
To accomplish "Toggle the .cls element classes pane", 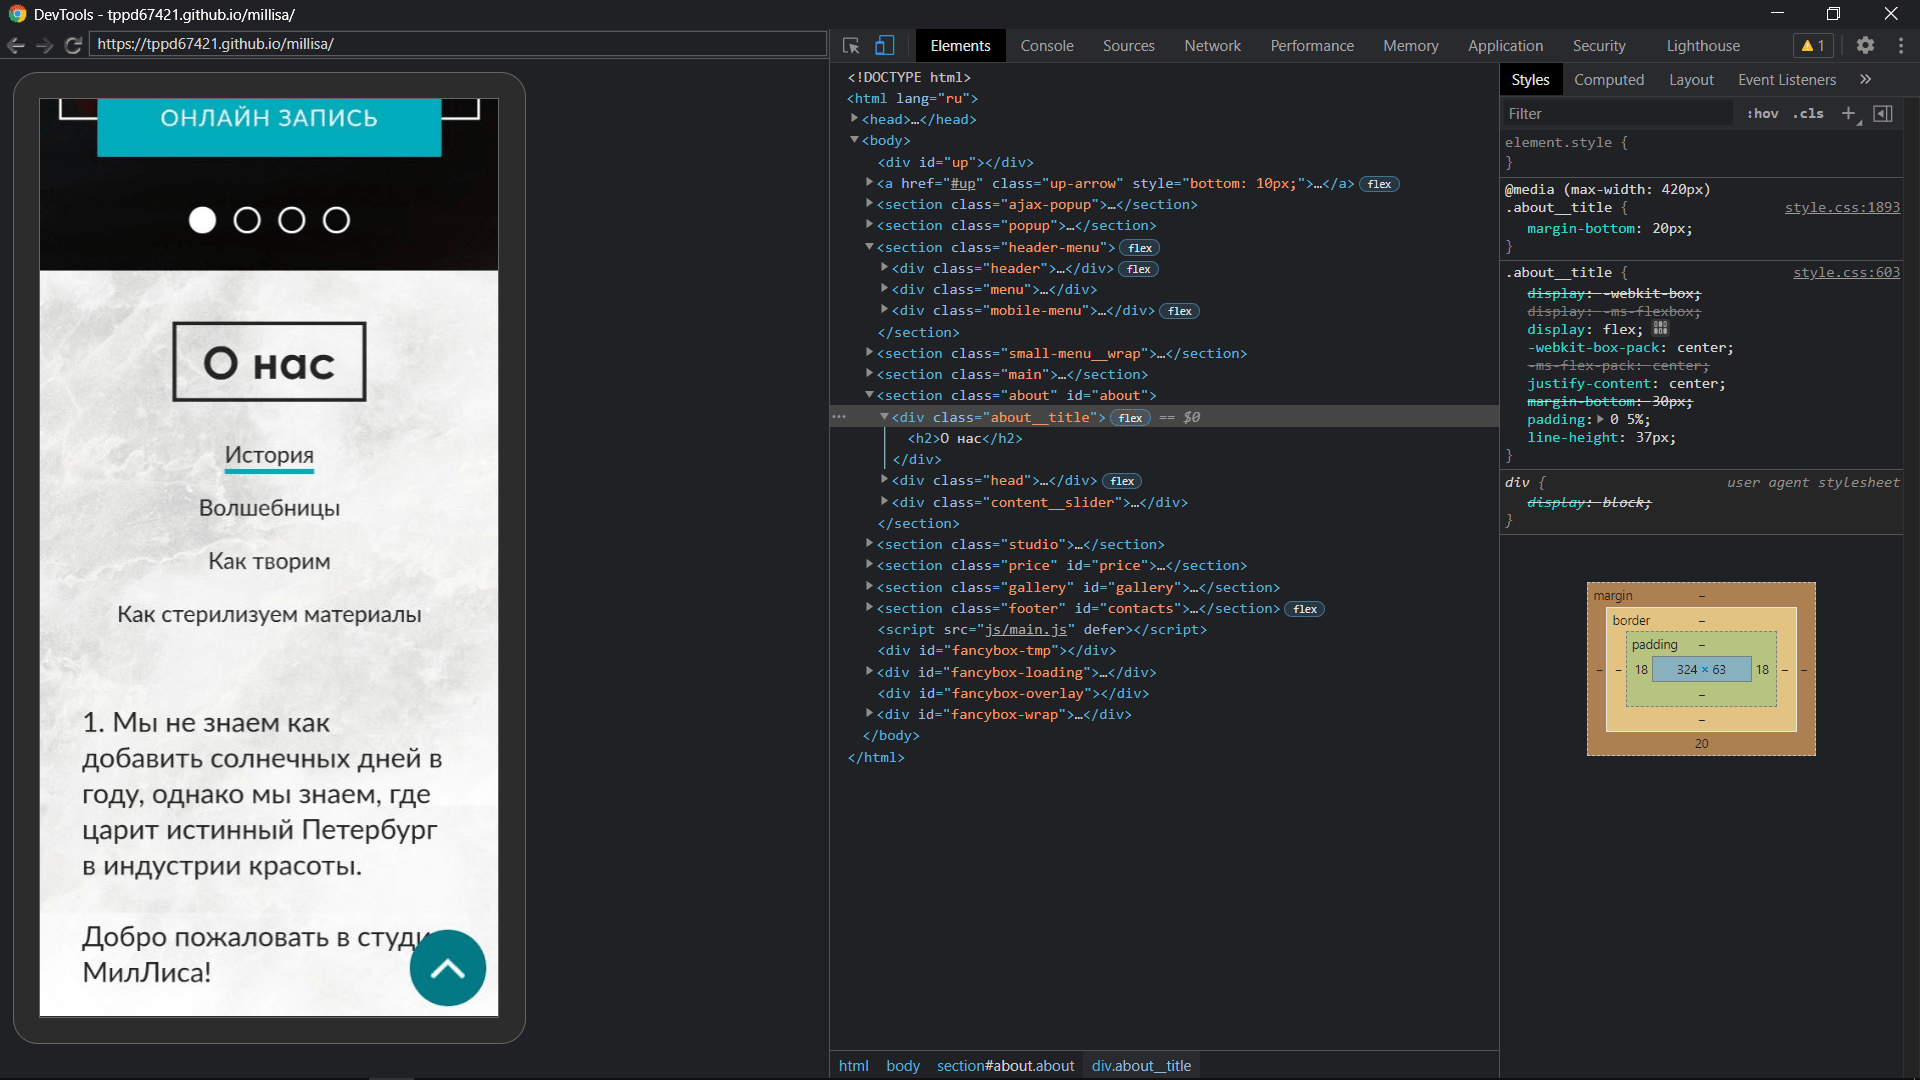I will pos(1808,114).
